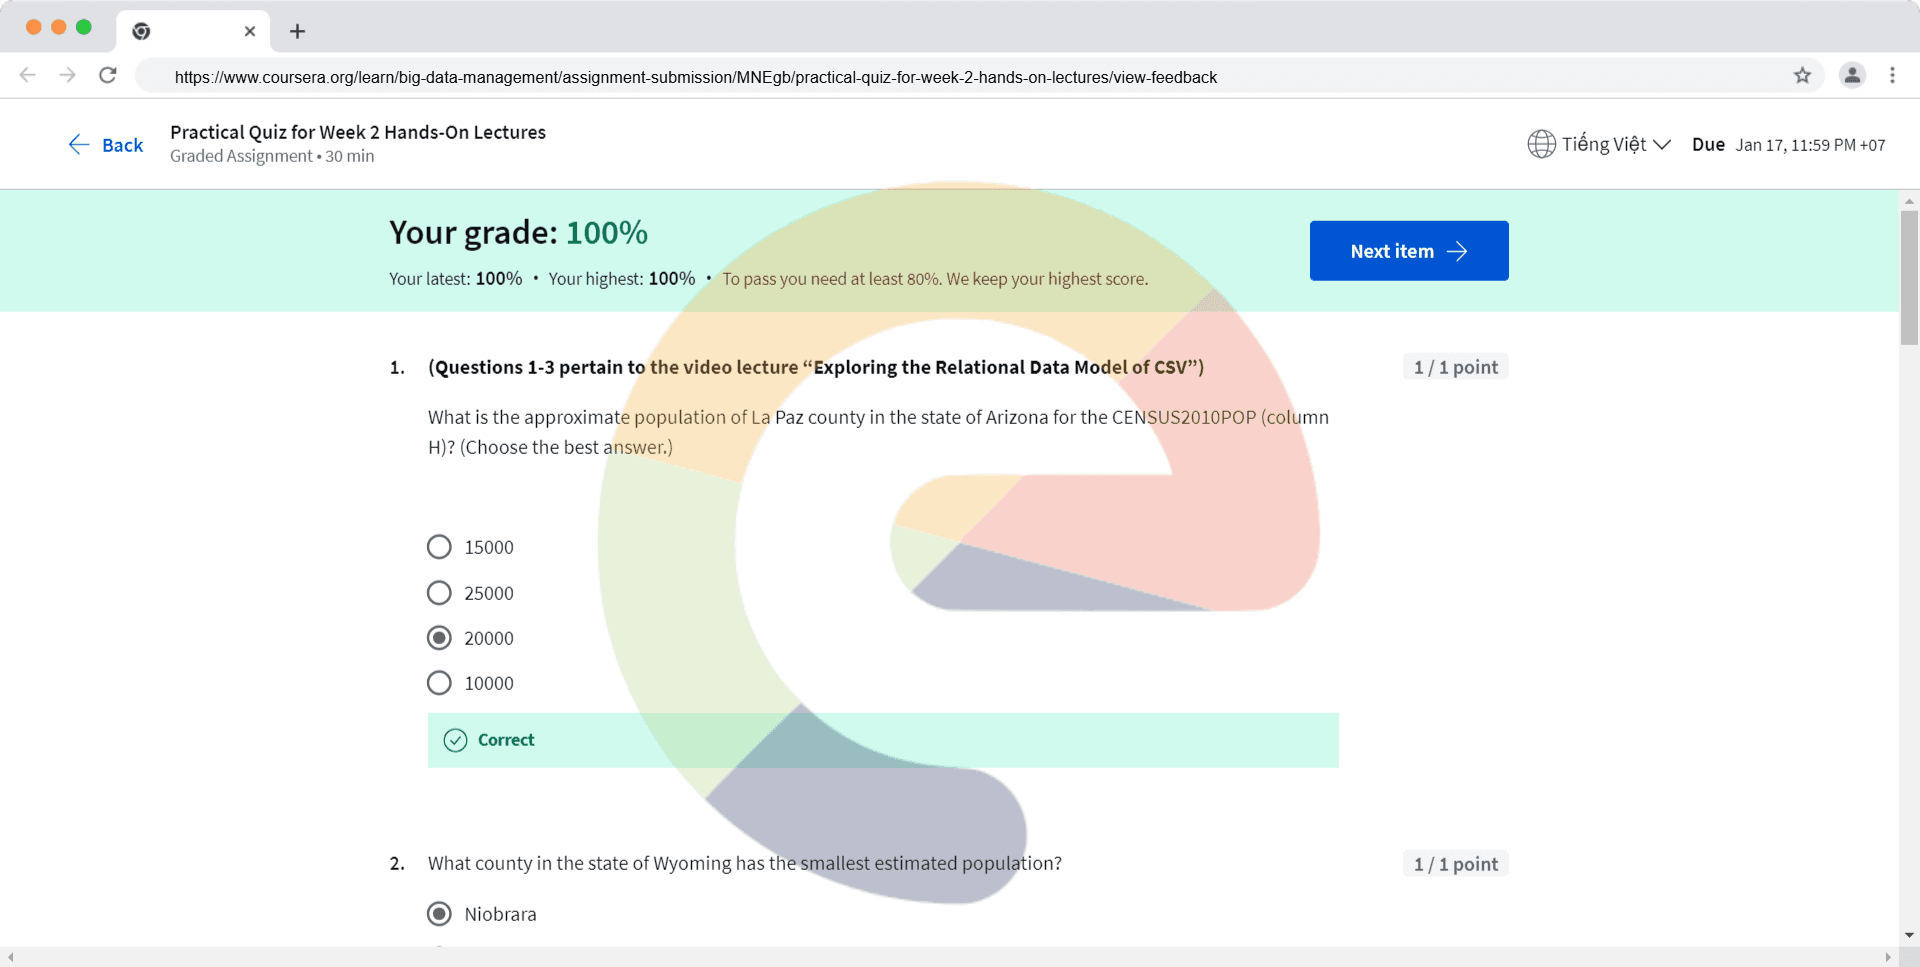Click the 'Your grade: 100%' heading
This screenshot has height=967, width=1920.
tap(518, 233)
